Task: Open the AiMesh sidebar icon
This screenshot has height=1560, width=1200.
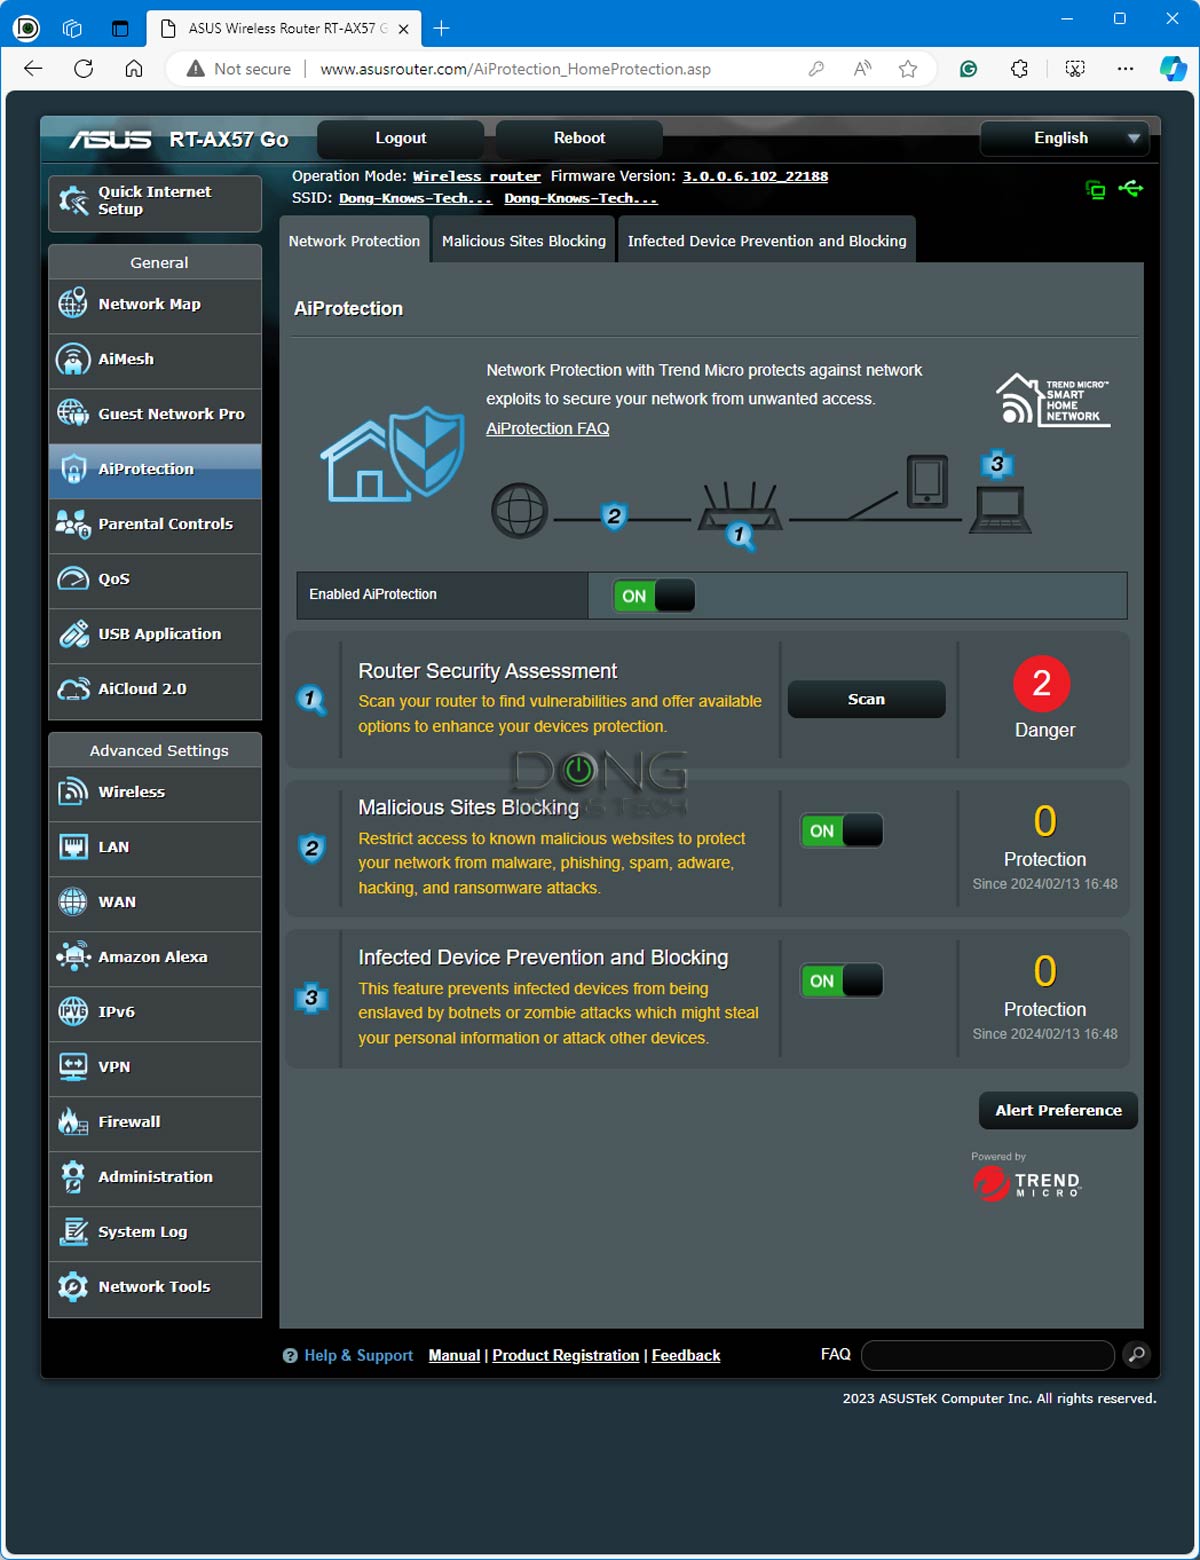Action: tap(73, 359)
